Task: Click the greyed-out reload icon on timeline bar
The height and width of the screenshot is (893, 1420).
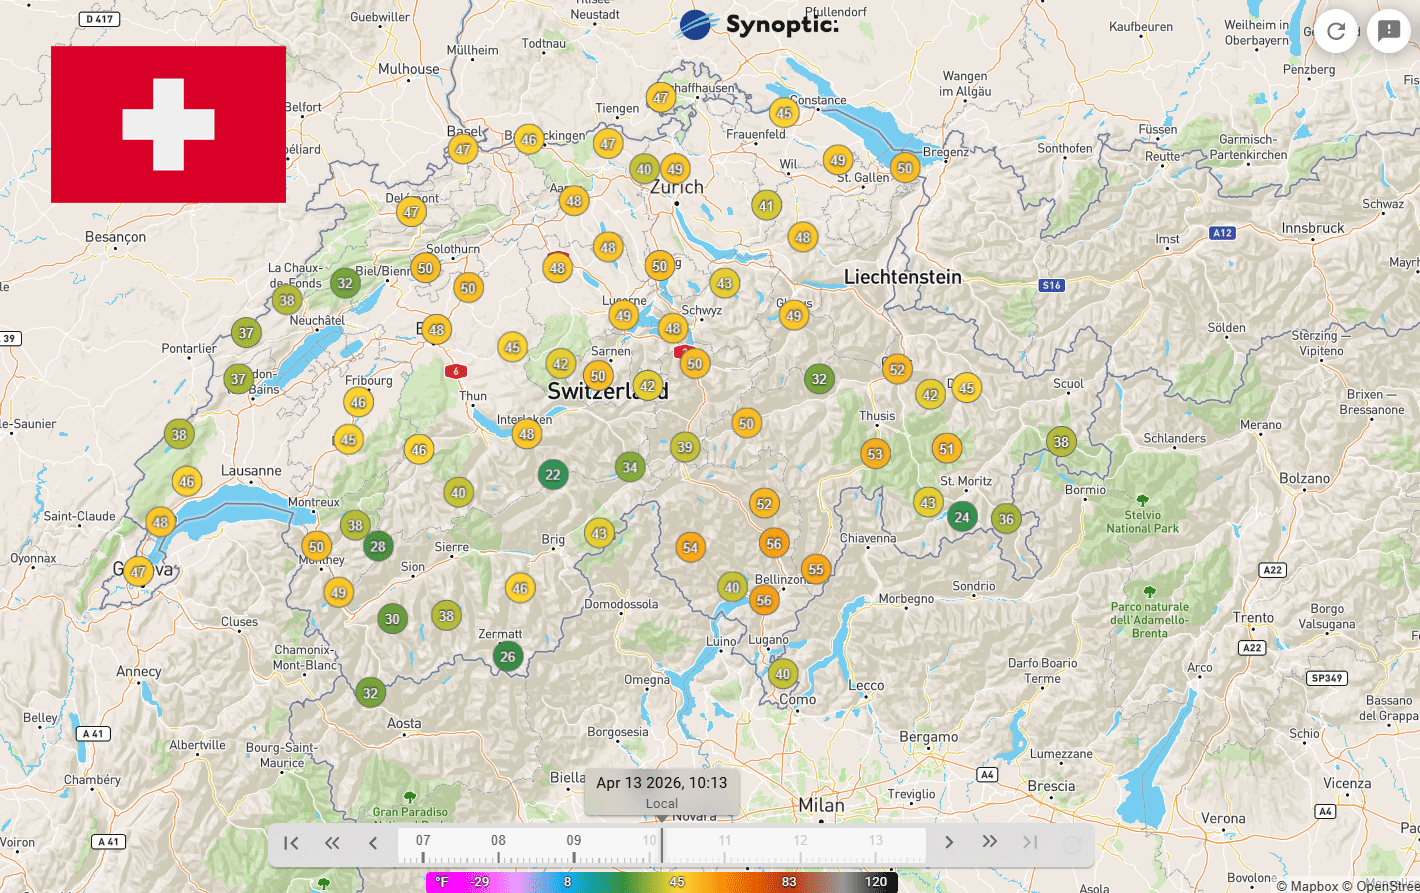Action: pyautogui.click(x=1072, y=845)
